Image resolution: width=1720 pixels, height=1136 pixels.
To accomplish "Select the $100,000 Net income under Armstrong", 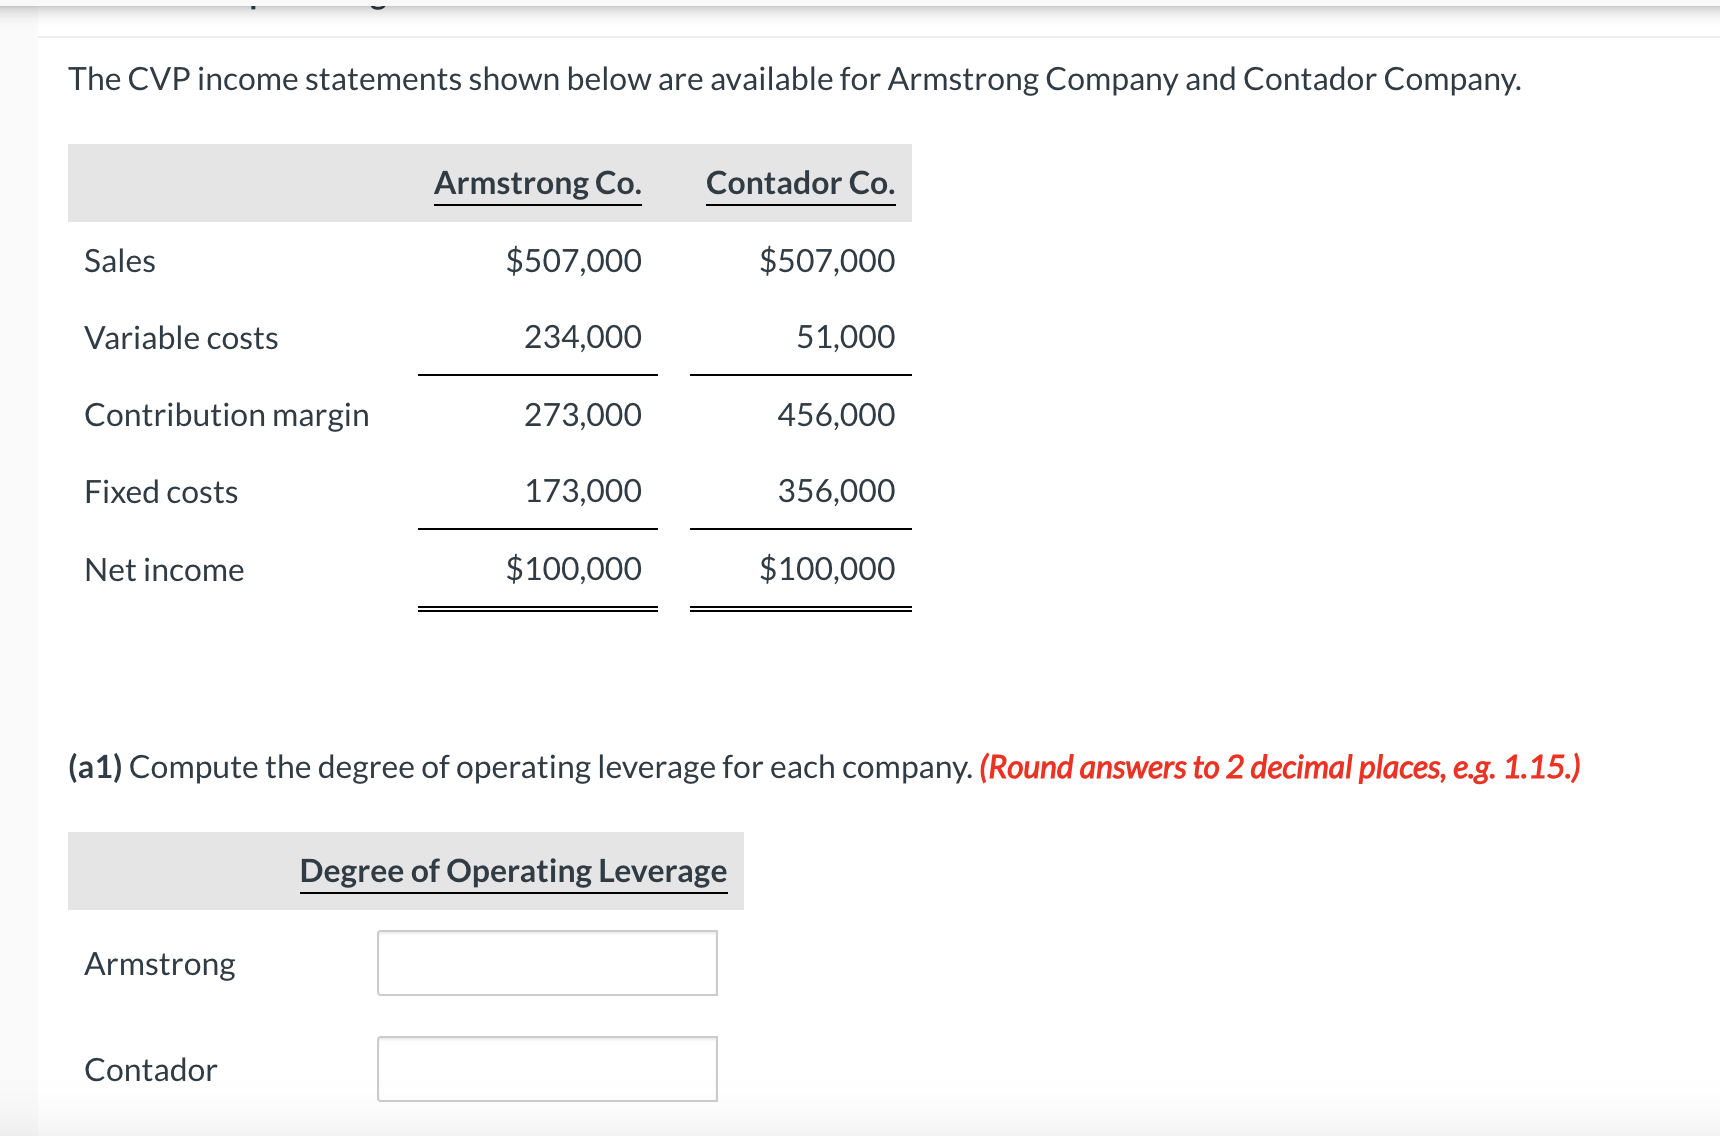I will [x=573, y=569].
